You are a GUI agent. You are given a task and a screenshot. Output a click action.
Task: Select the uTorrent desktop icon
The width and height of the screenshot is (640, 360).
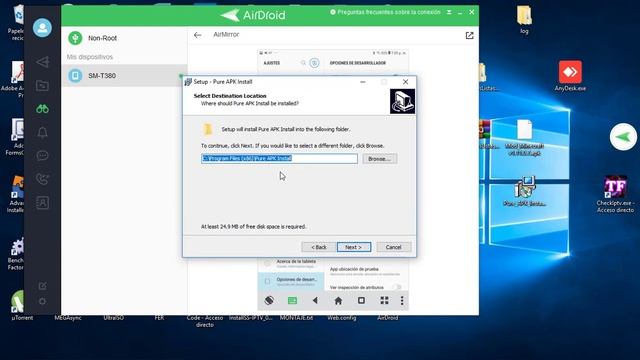[20, 305]
